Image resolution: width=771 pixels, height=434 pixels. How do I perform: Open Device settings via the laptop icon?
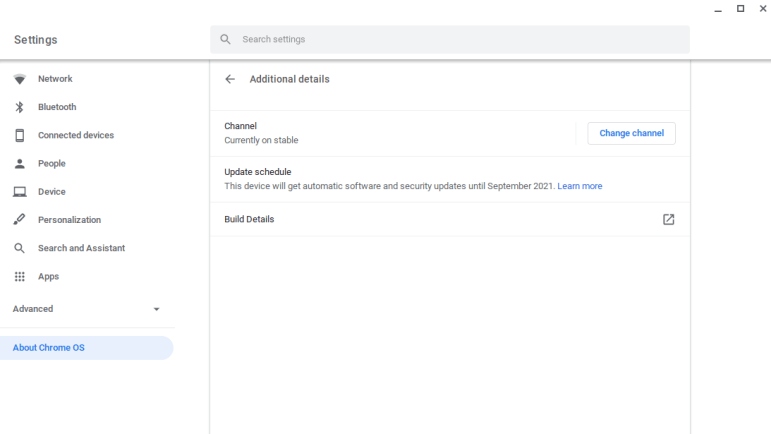click(20, 192)
